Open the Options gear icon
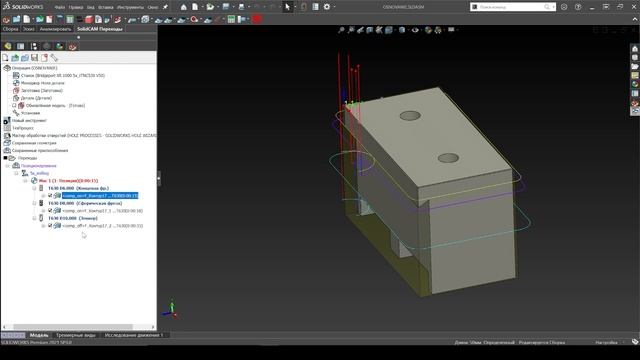This screenshot has width=640, height=360. (327, 7)
